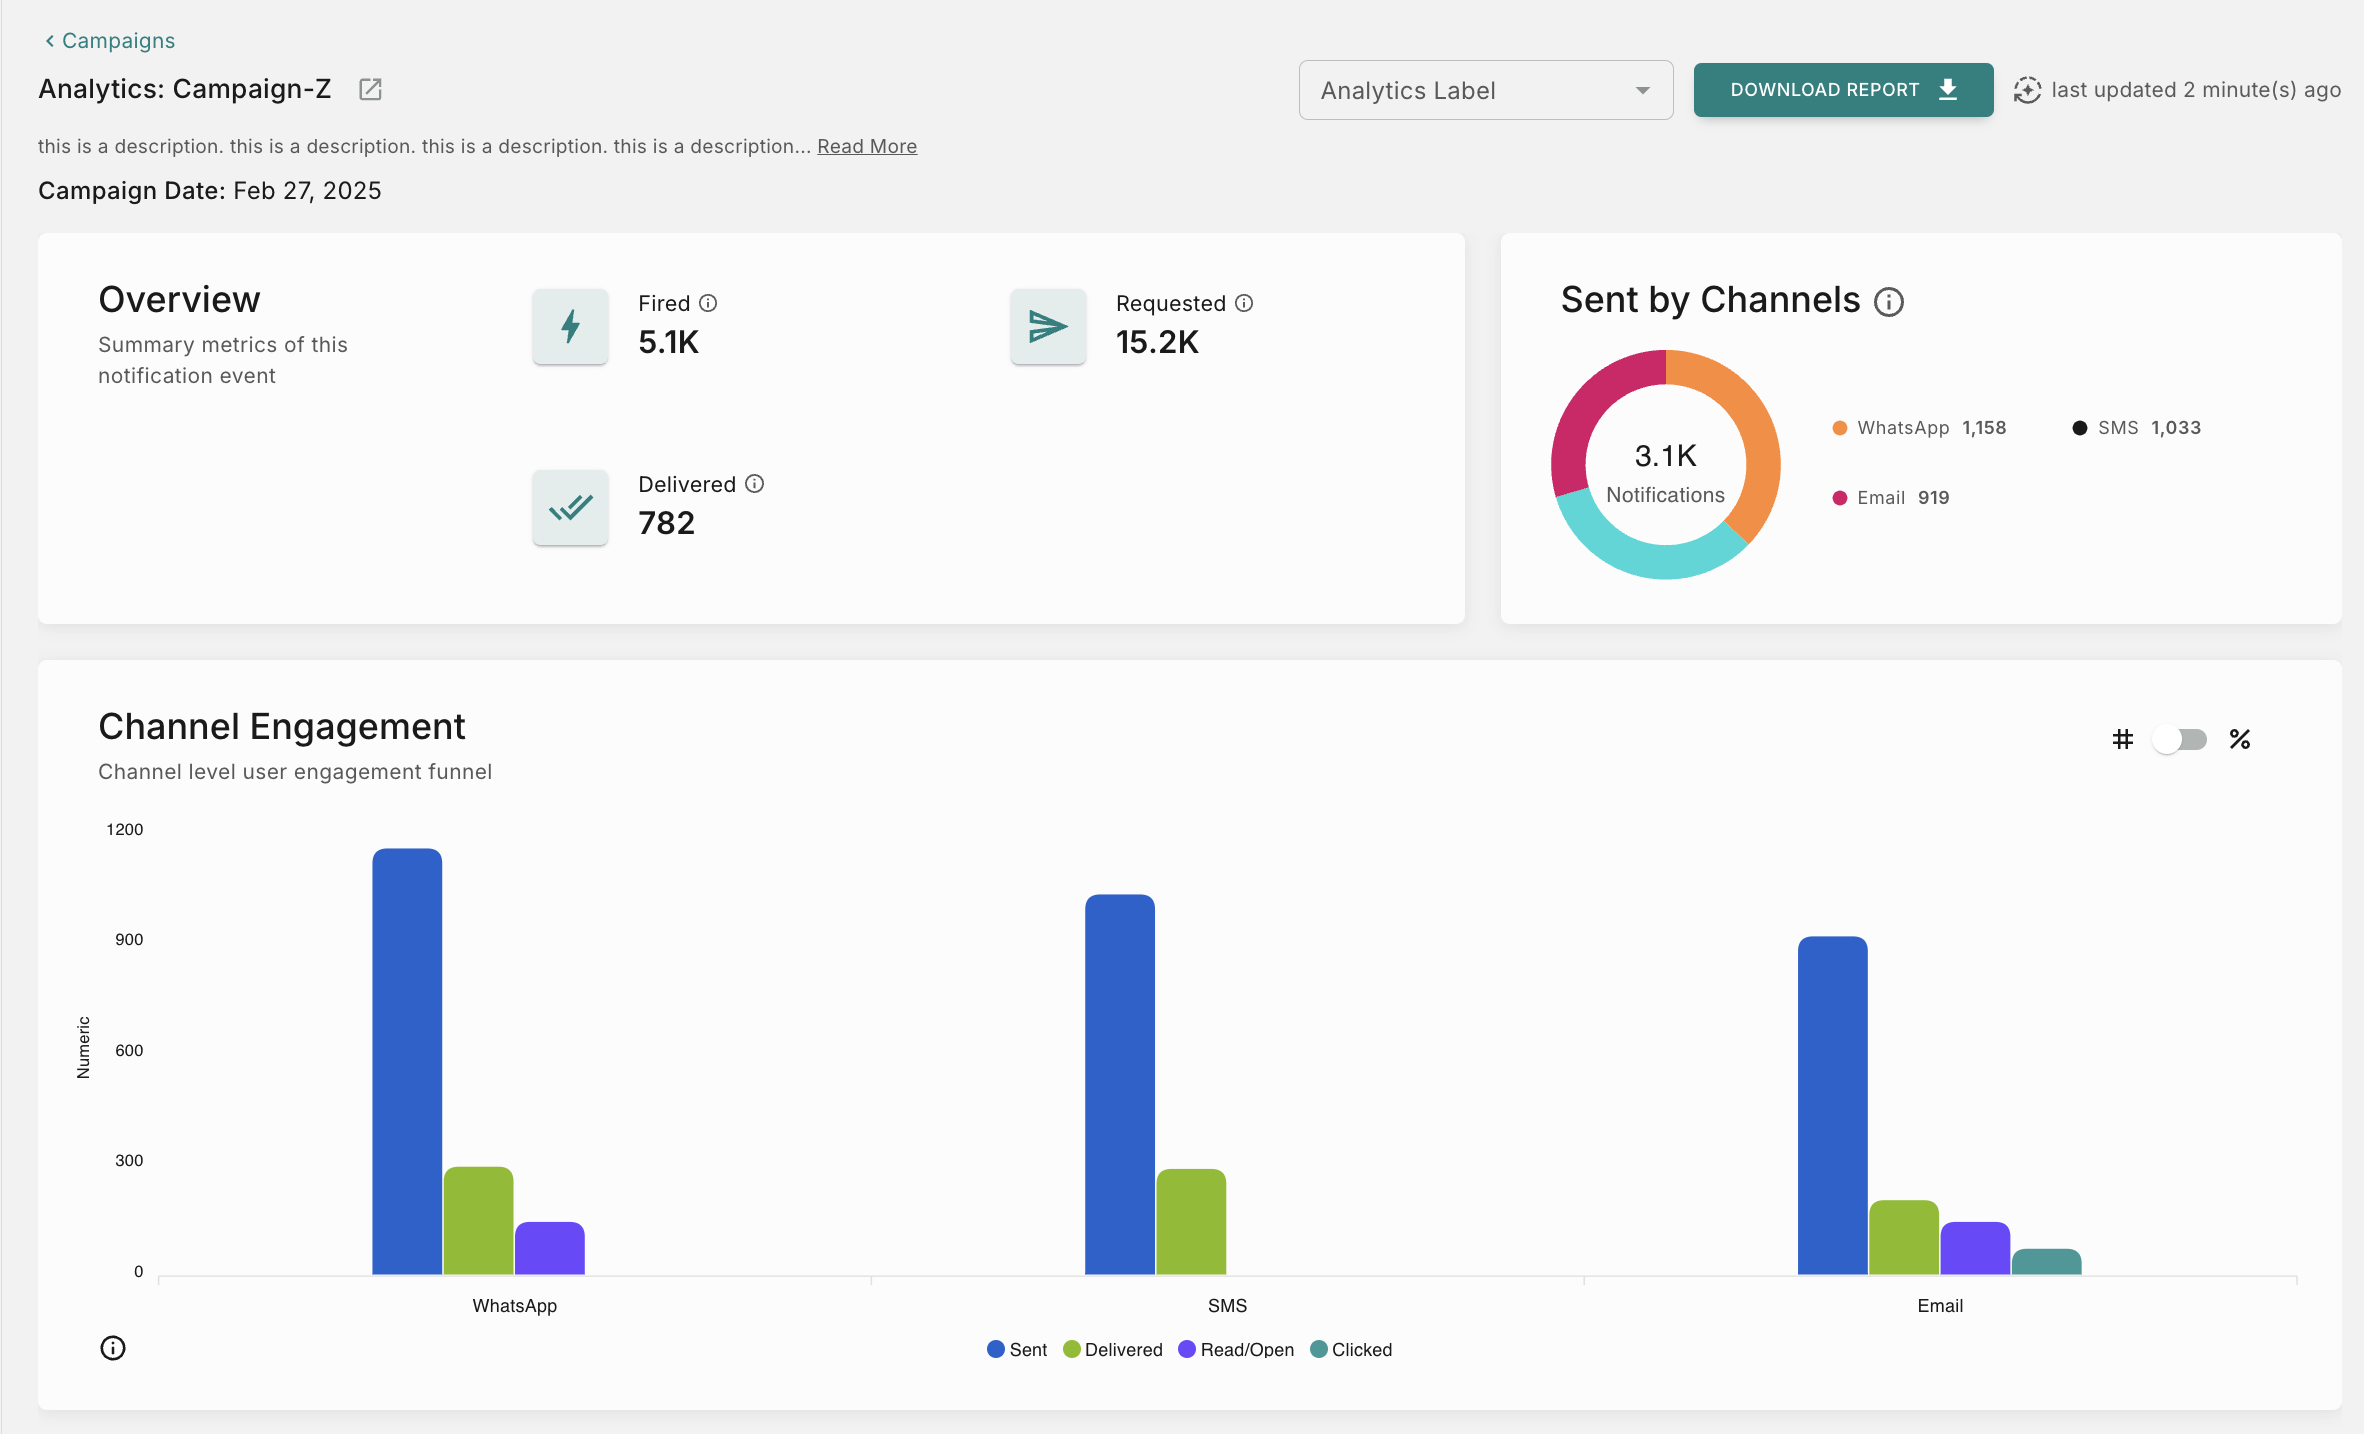
Task: Toggle Clicked series in chart legend
Action: pyautogui.click(x=1351, y=1350)
